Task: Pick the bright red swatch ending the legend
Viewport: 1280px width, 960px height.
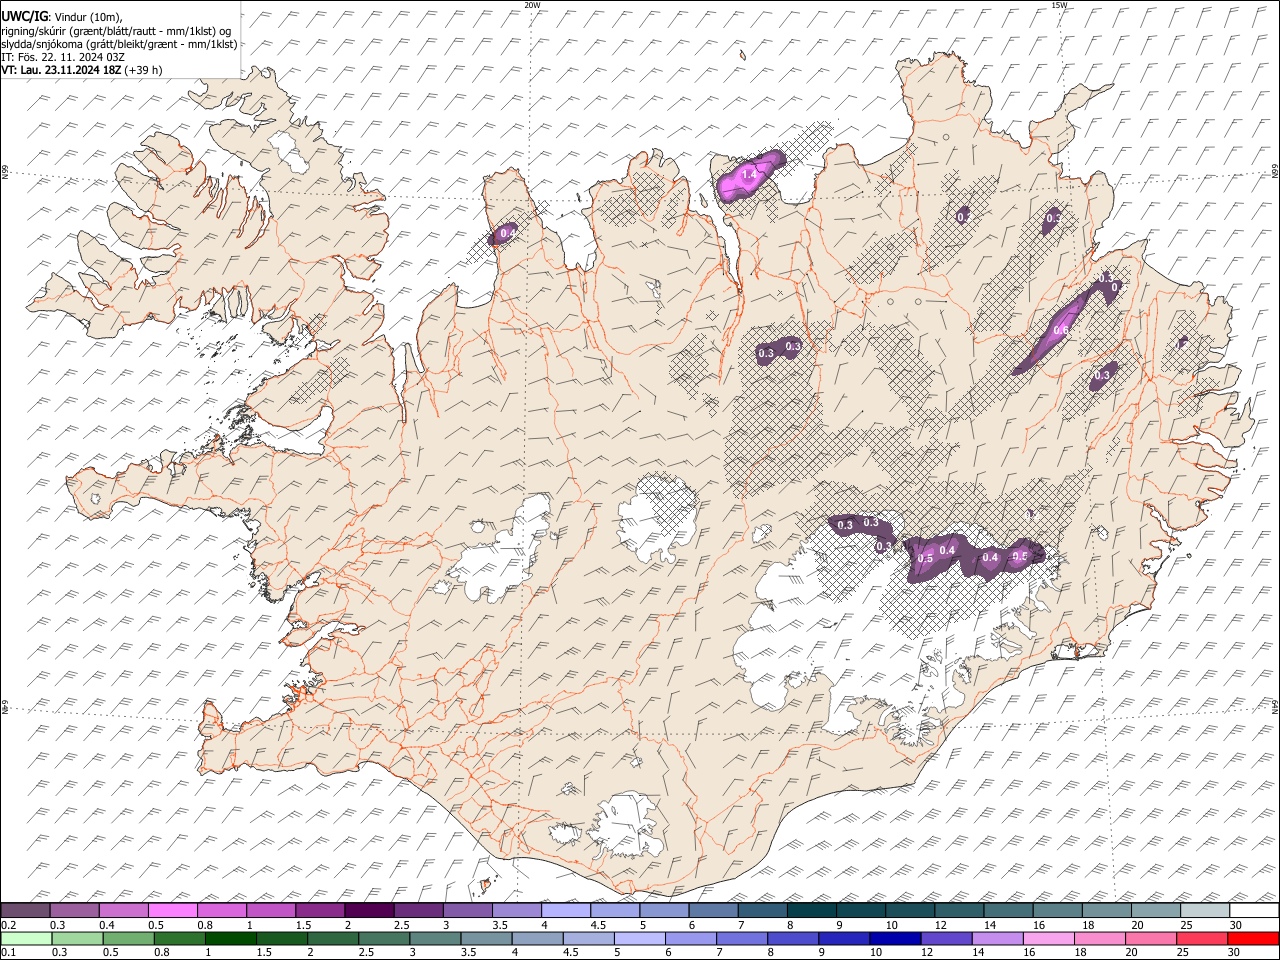Action: [1254, 938]
